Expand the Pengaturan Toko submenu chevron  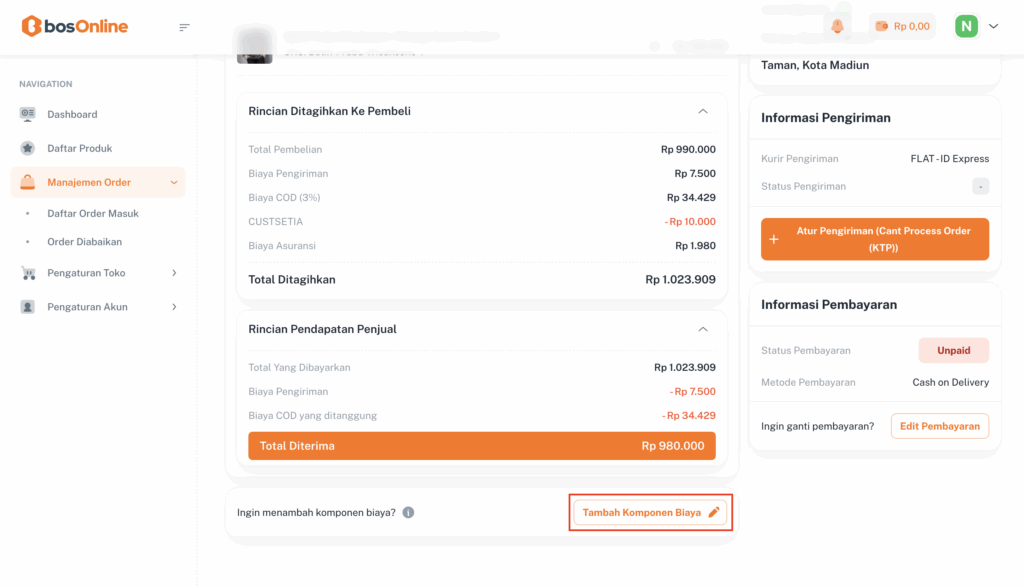[174, 273]
